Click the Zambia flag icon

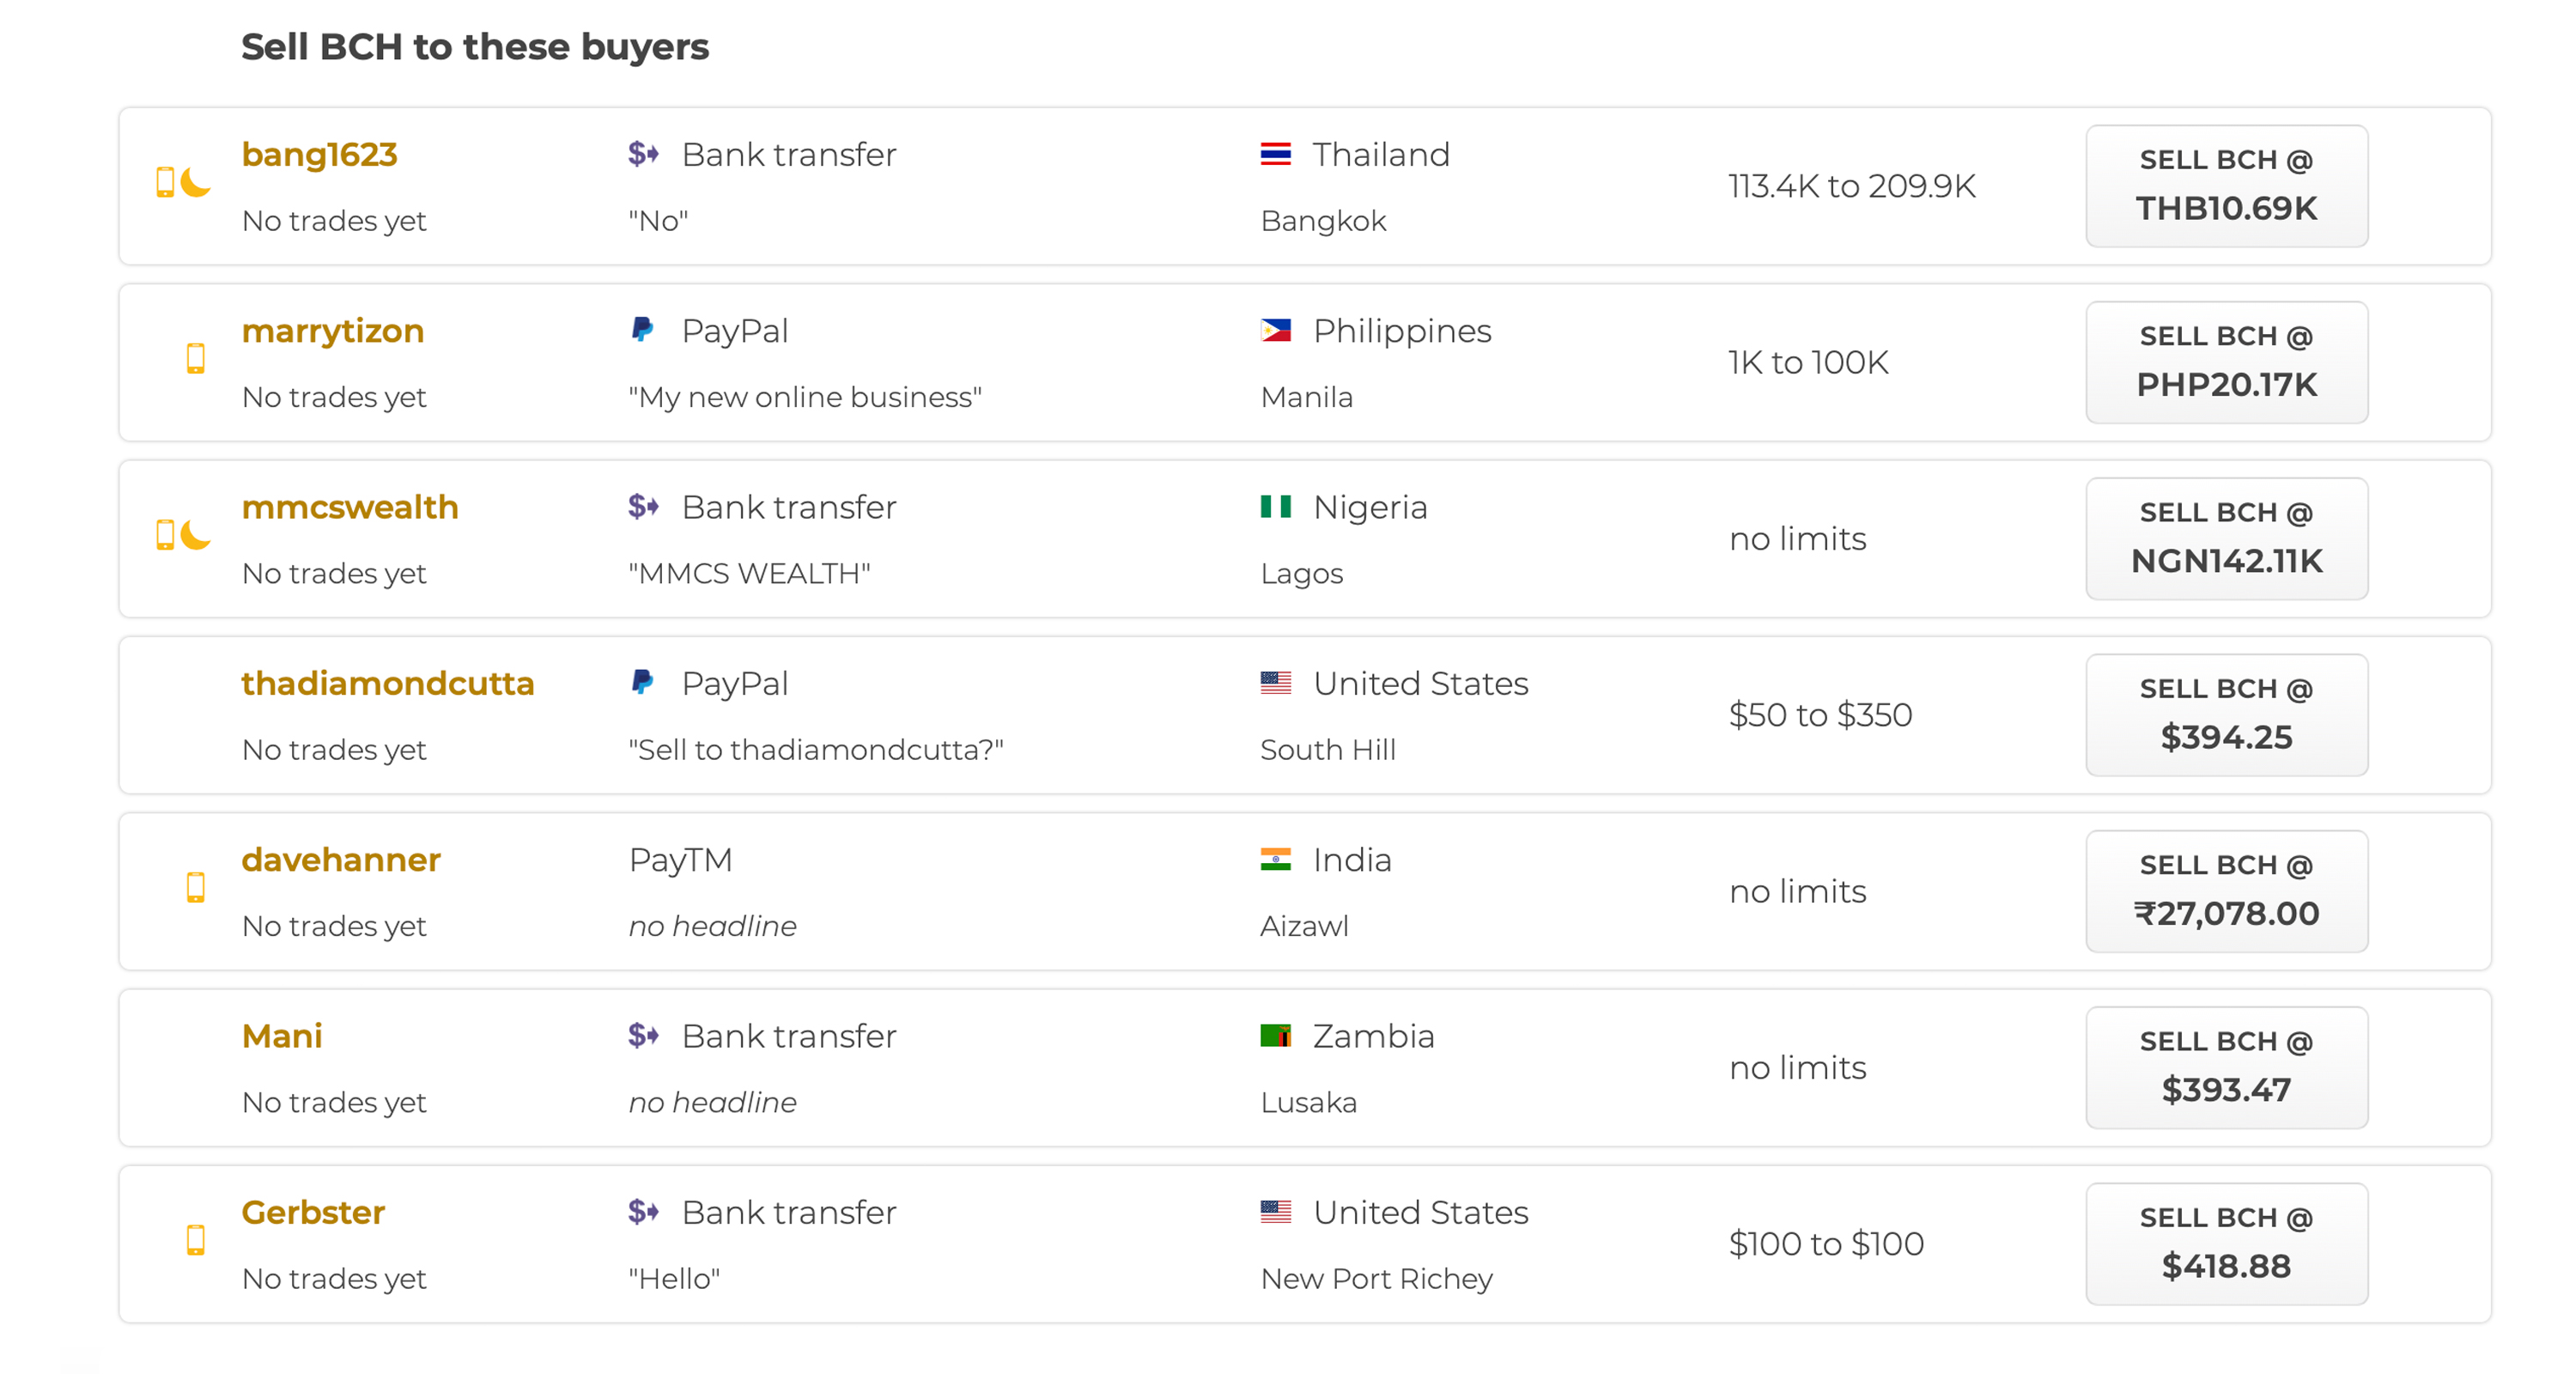pyautogui.click(x=1275, y=1036)
